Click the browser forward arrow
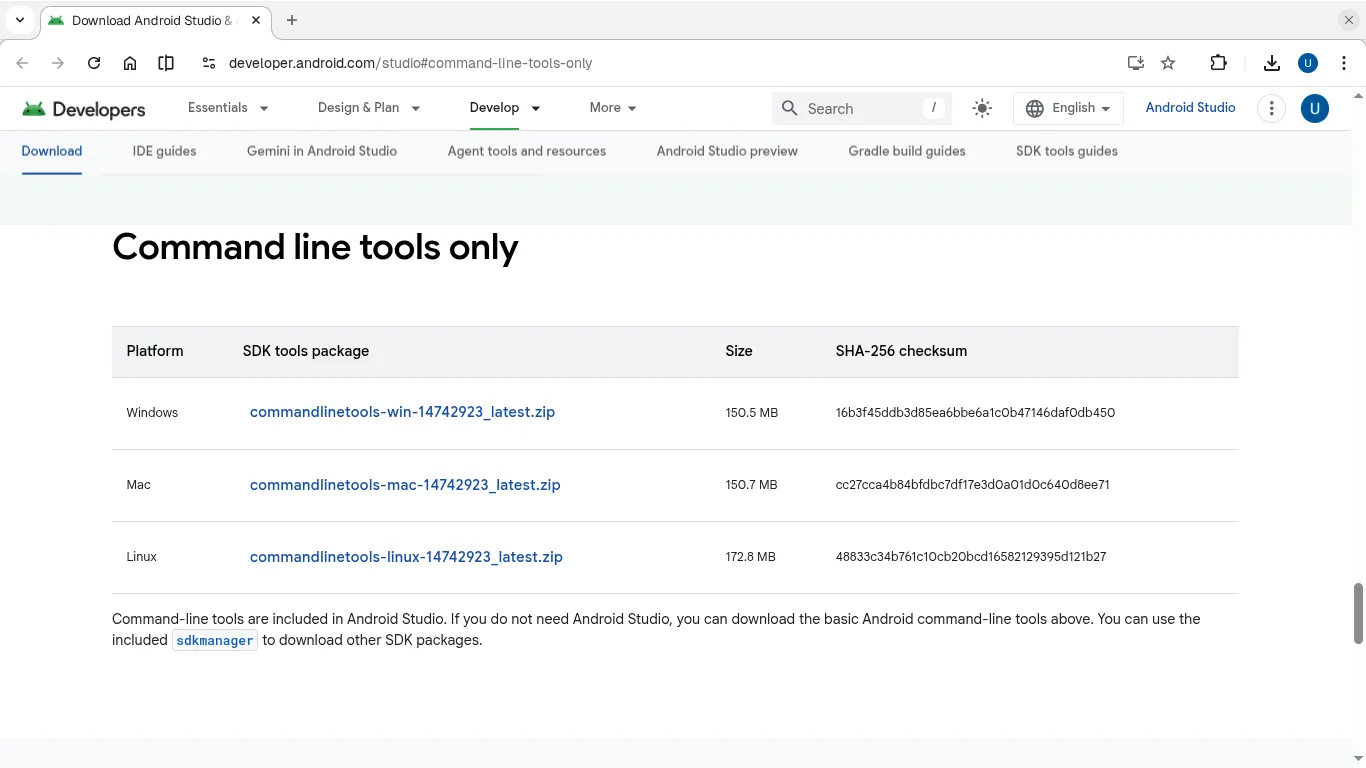This screenshot has width=1366, height=768. coord(58,63)
